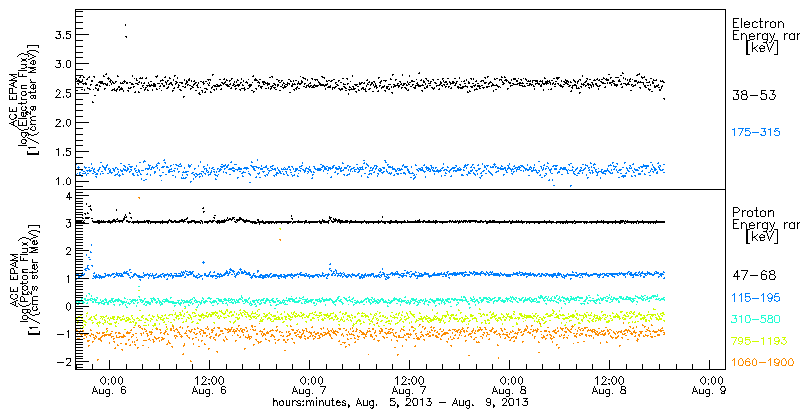Click the Electron Energy range heading
800x410 pixels.
pyautogui.click(x=765, y=36)
